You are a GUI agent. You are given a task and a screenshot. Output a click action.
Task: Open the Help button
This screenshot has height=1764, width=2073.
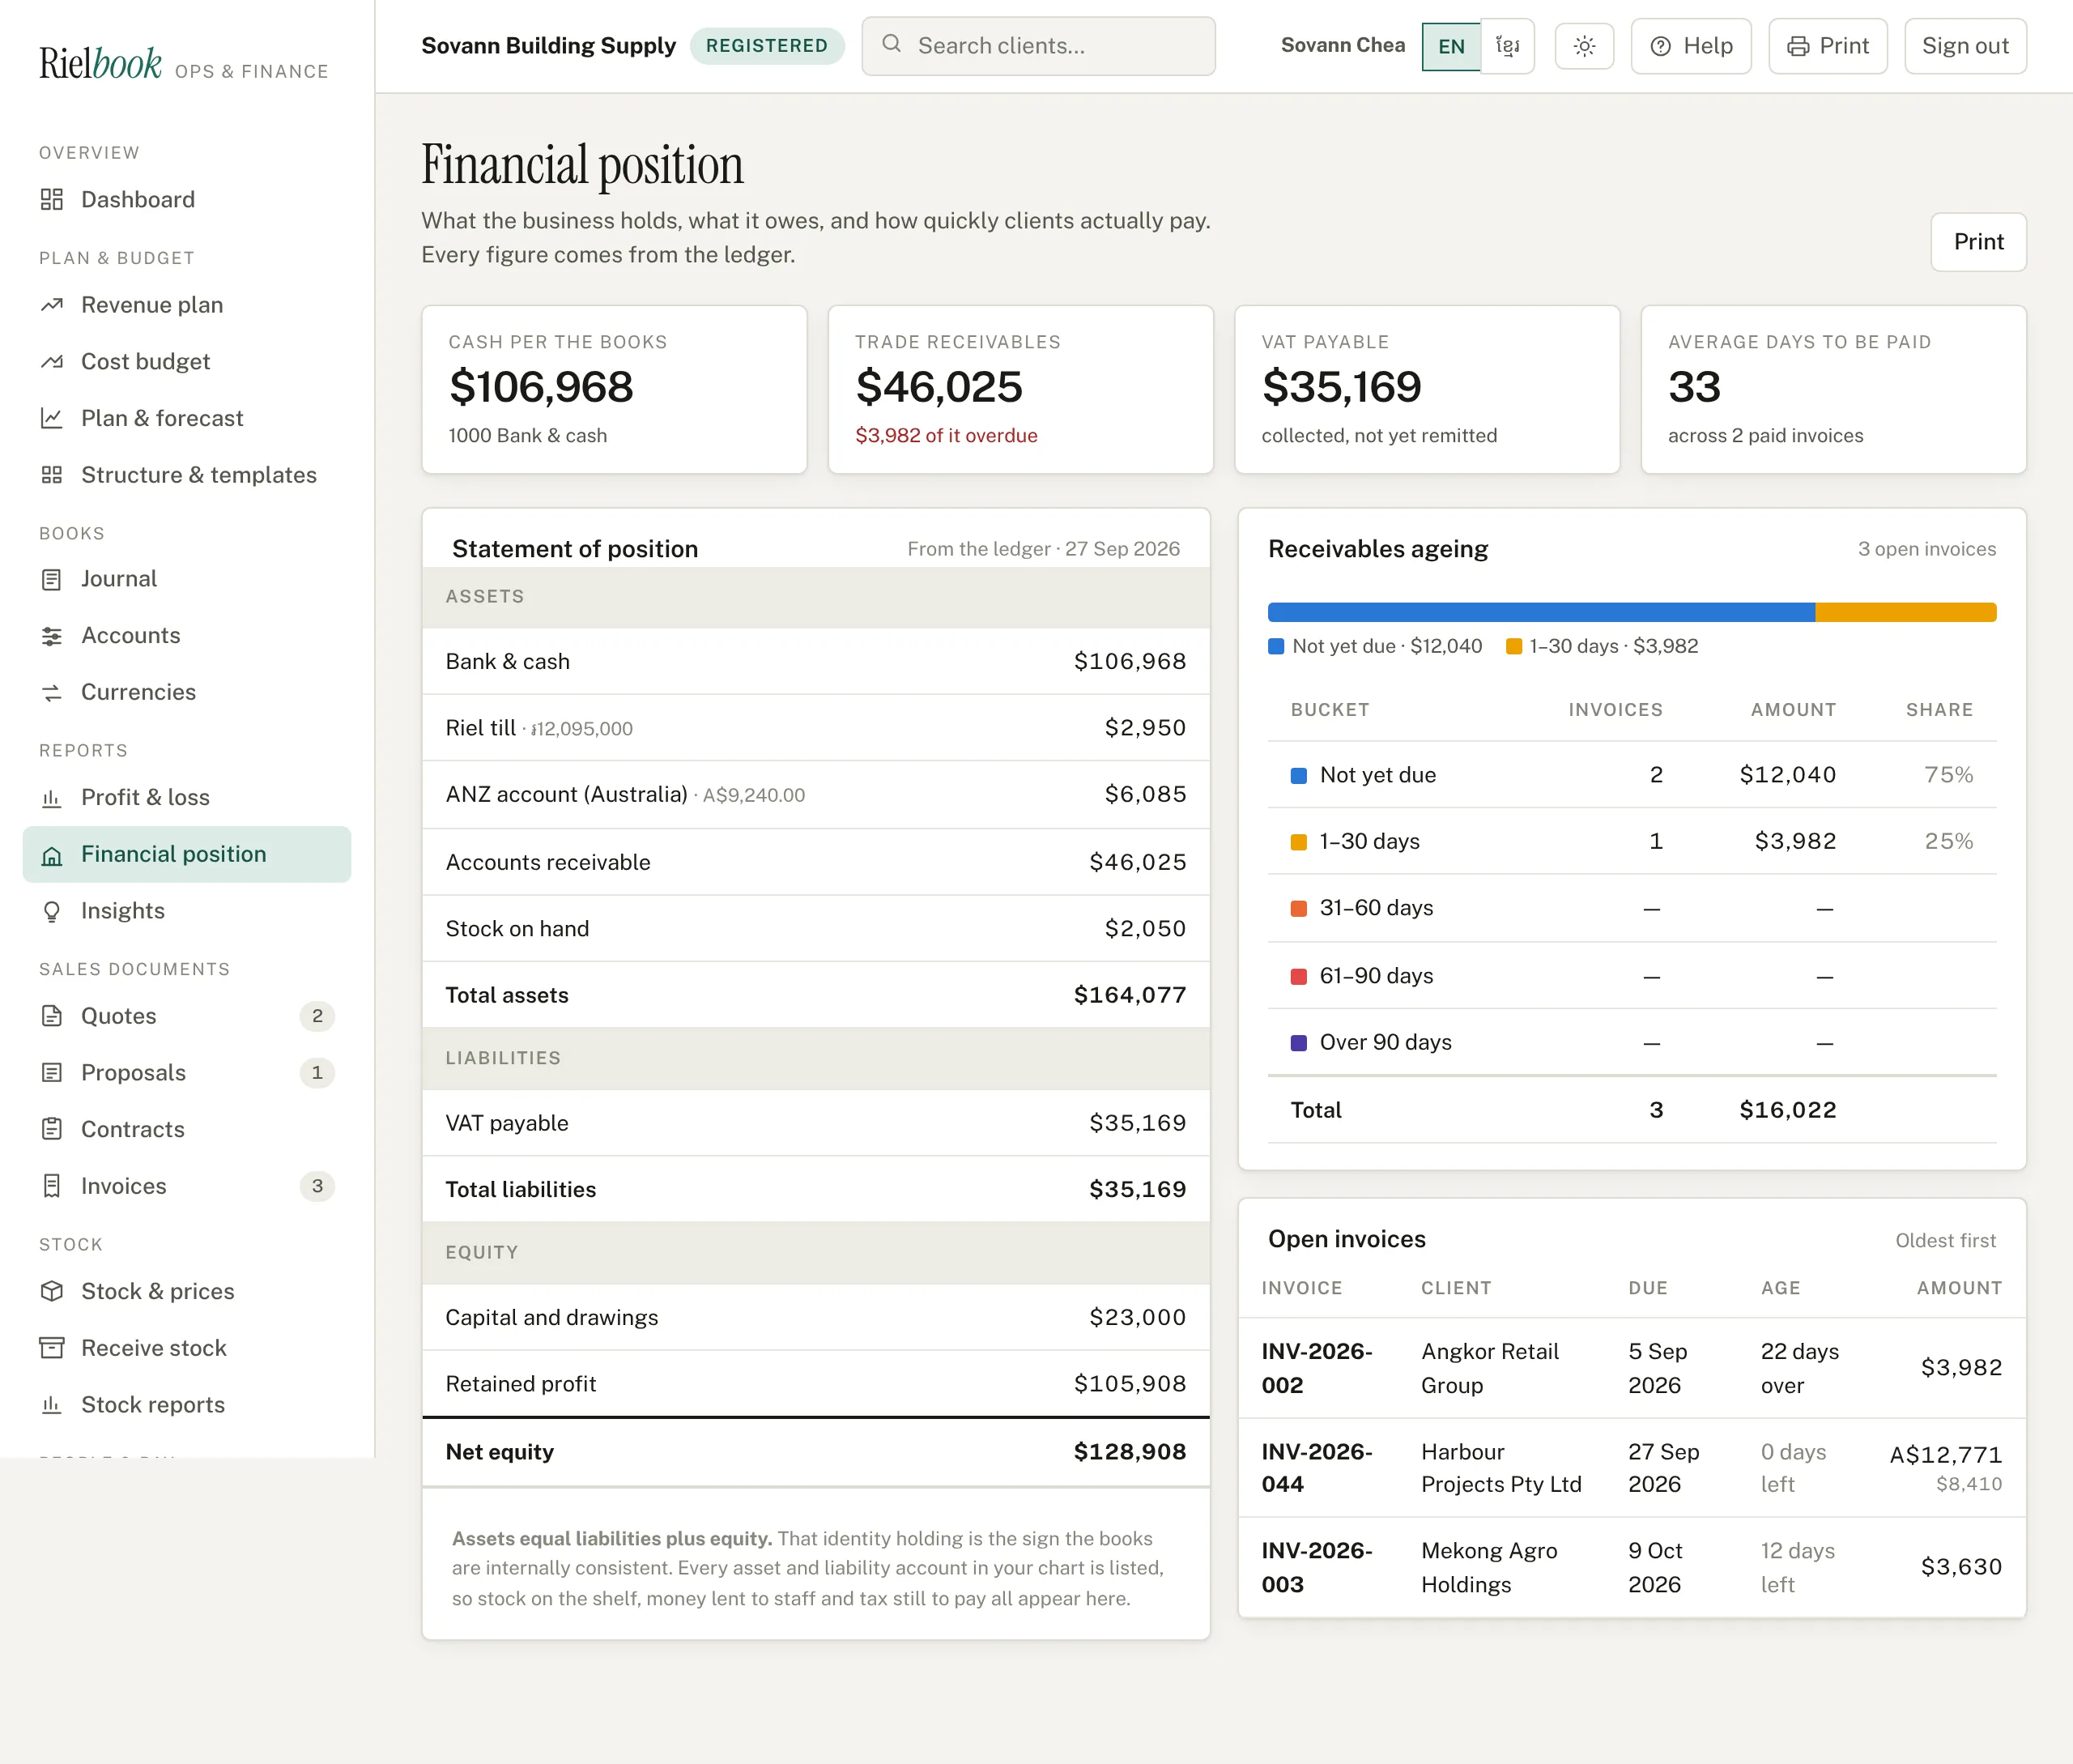pyautogui.click(x=1691, y=46)
